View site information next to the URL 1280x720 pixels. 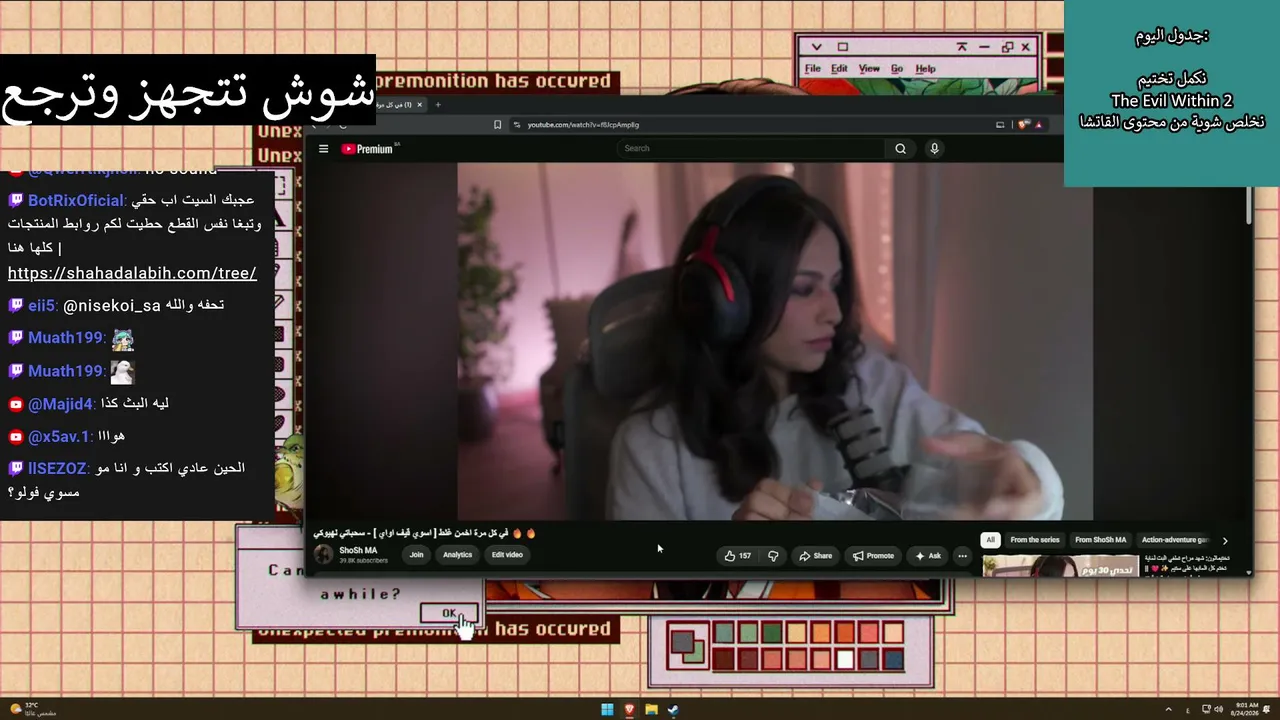pos(517,125)
